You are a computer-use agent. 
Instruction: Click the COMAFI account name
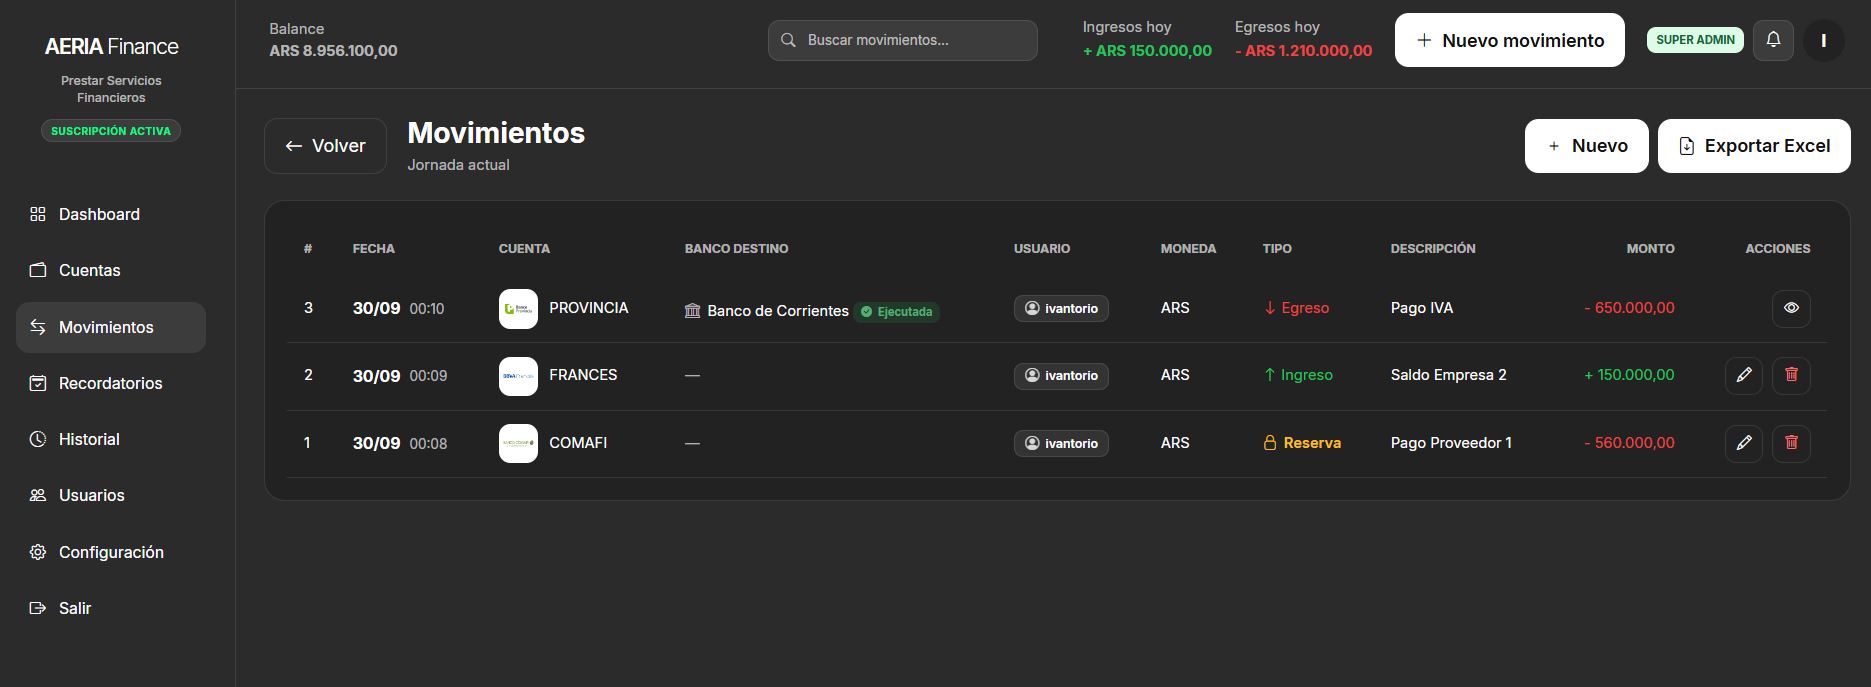(578, 443)
